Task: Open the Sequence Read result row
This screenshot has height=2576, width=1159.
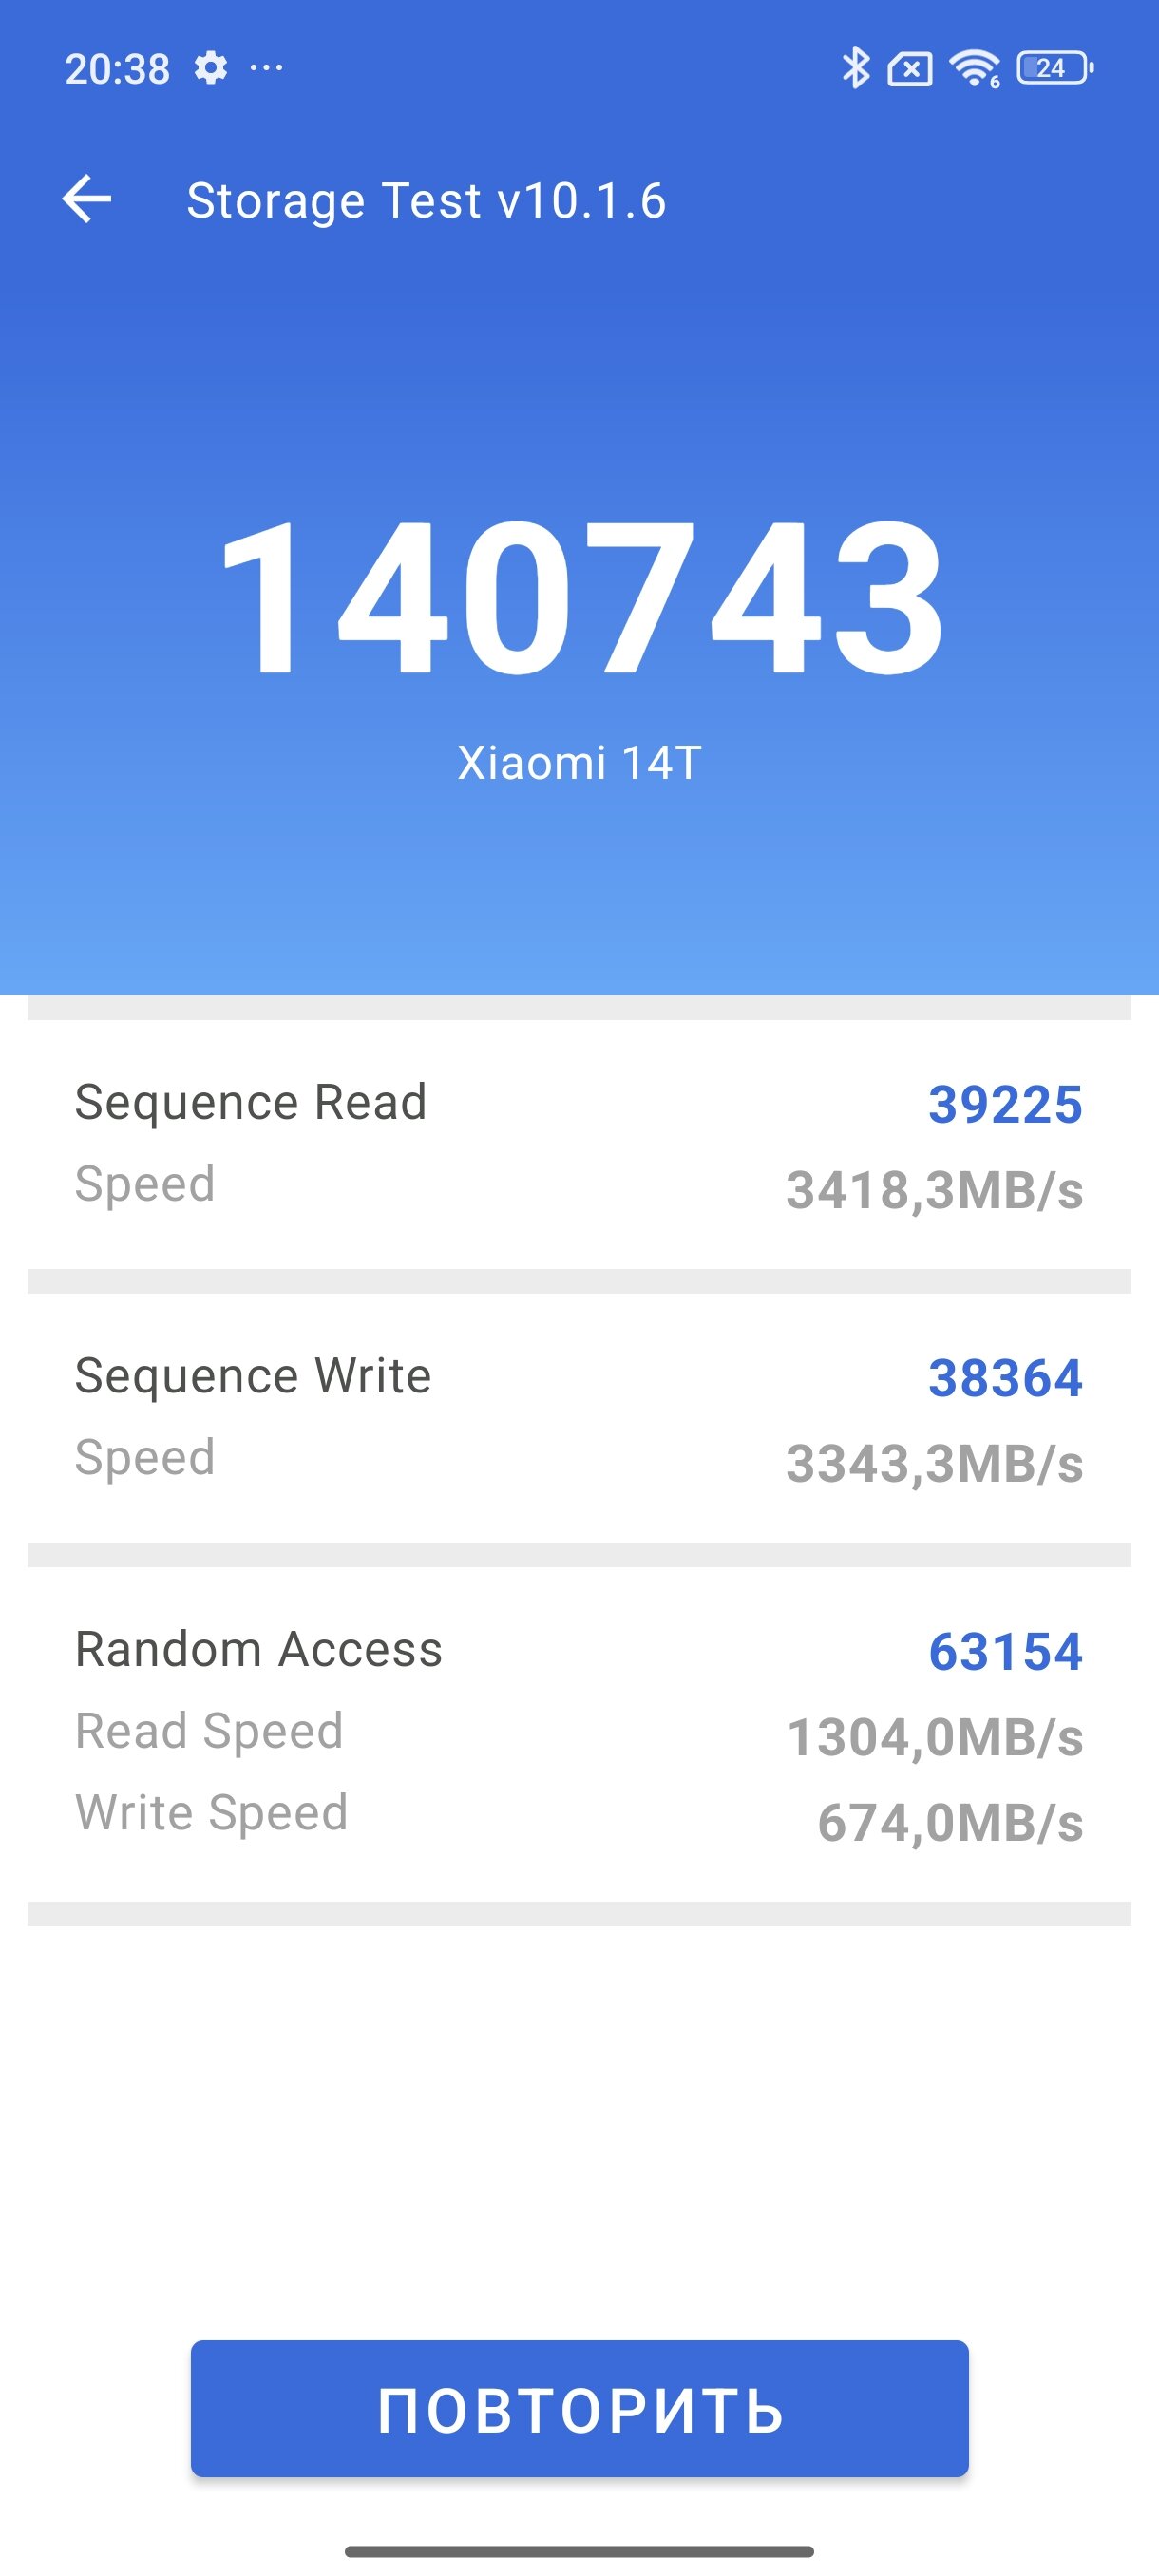Action: click(x=579, y=1145)
